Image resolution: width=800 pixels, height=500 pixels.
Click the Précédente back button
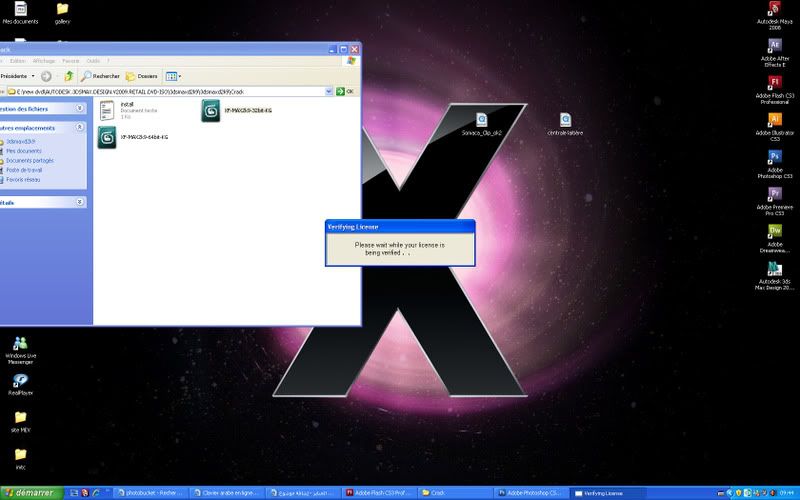coord(14,76)
